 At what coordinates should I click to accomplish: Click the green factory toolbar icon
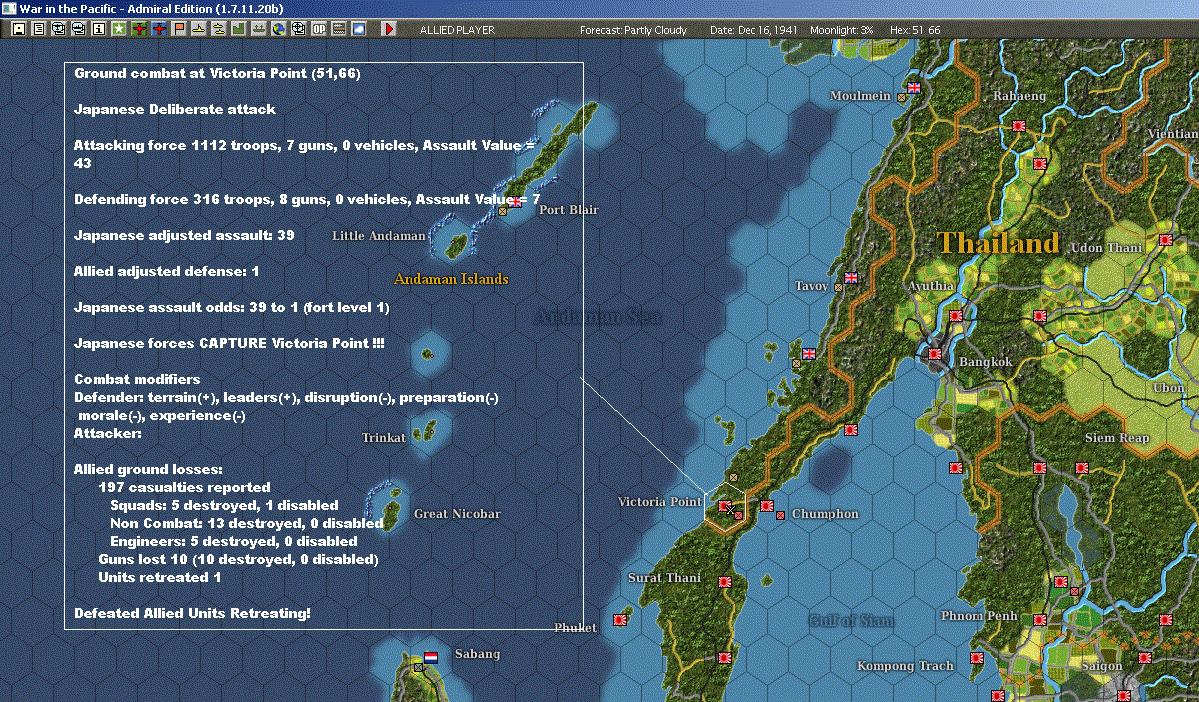(x=238, y=29)
